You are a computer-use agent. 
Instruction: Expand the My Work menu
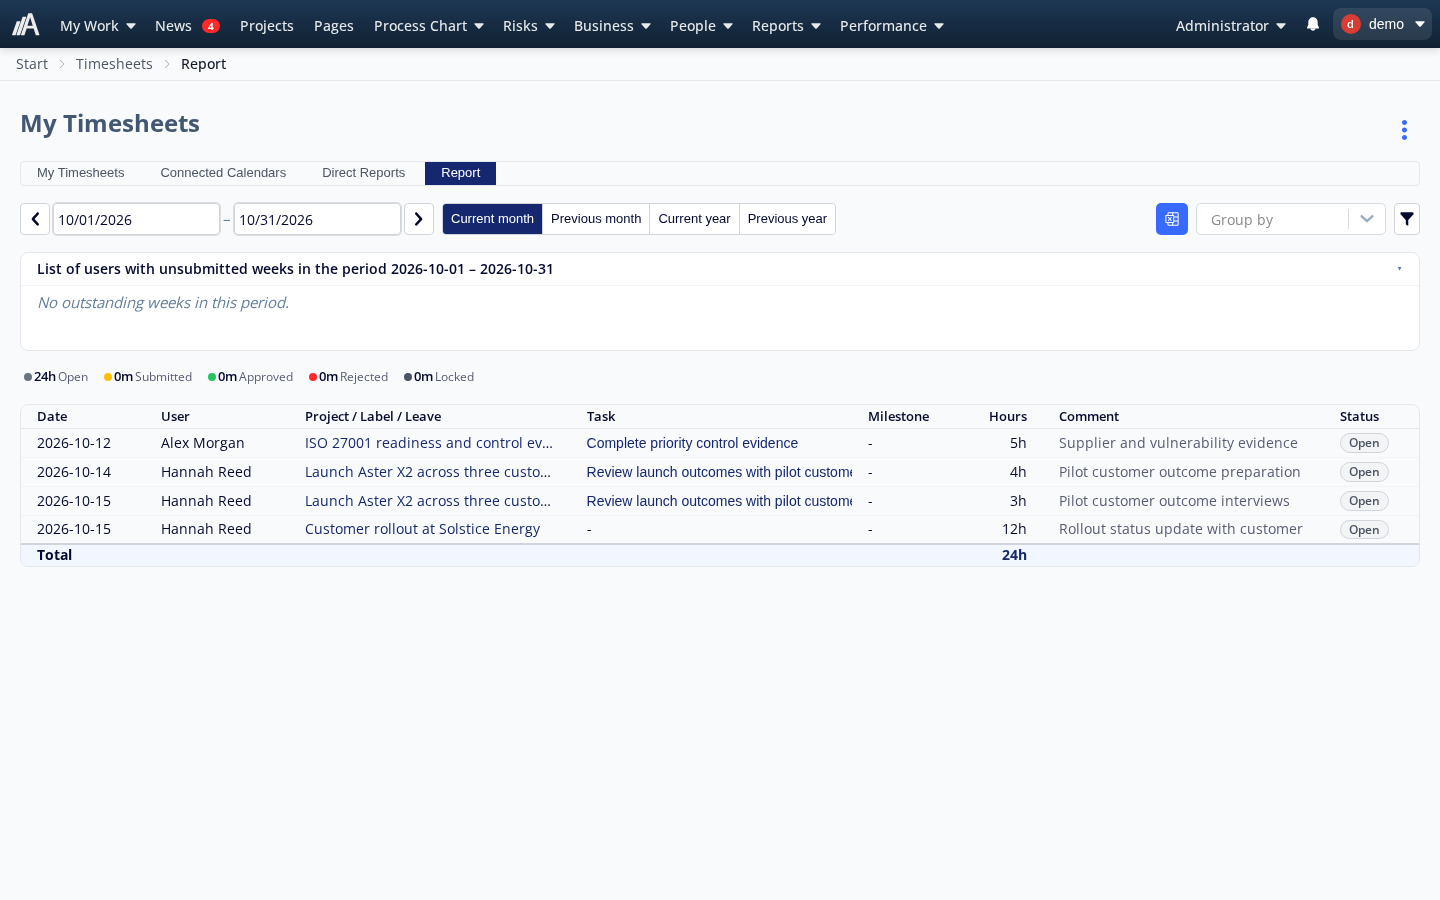click(97, 25)
